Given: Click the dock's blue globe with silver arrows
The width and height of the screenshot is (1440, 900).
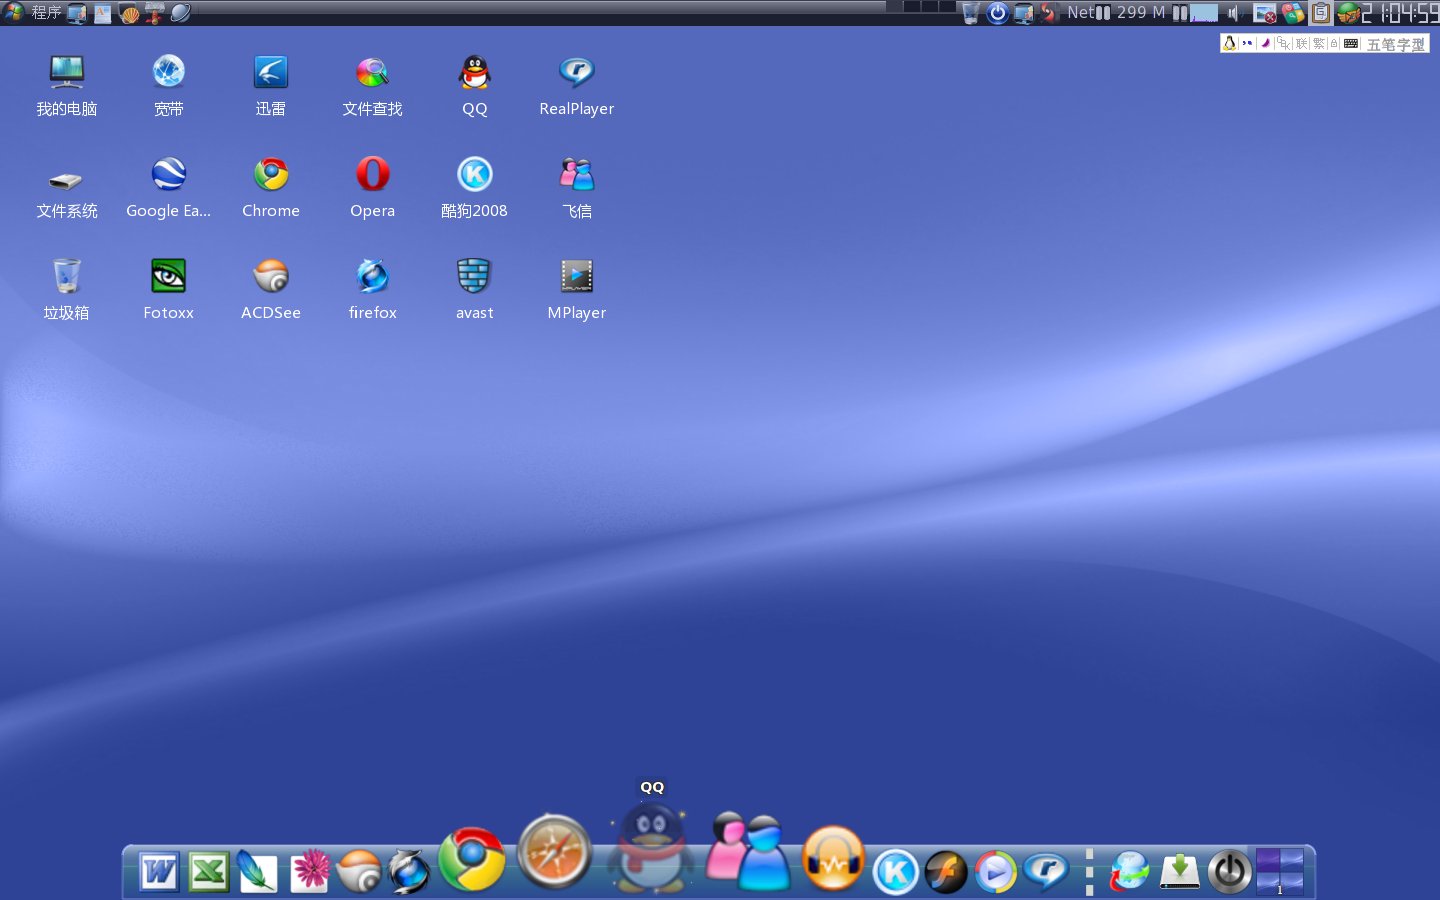Looking at the screenshot, I should pos(409,872).
